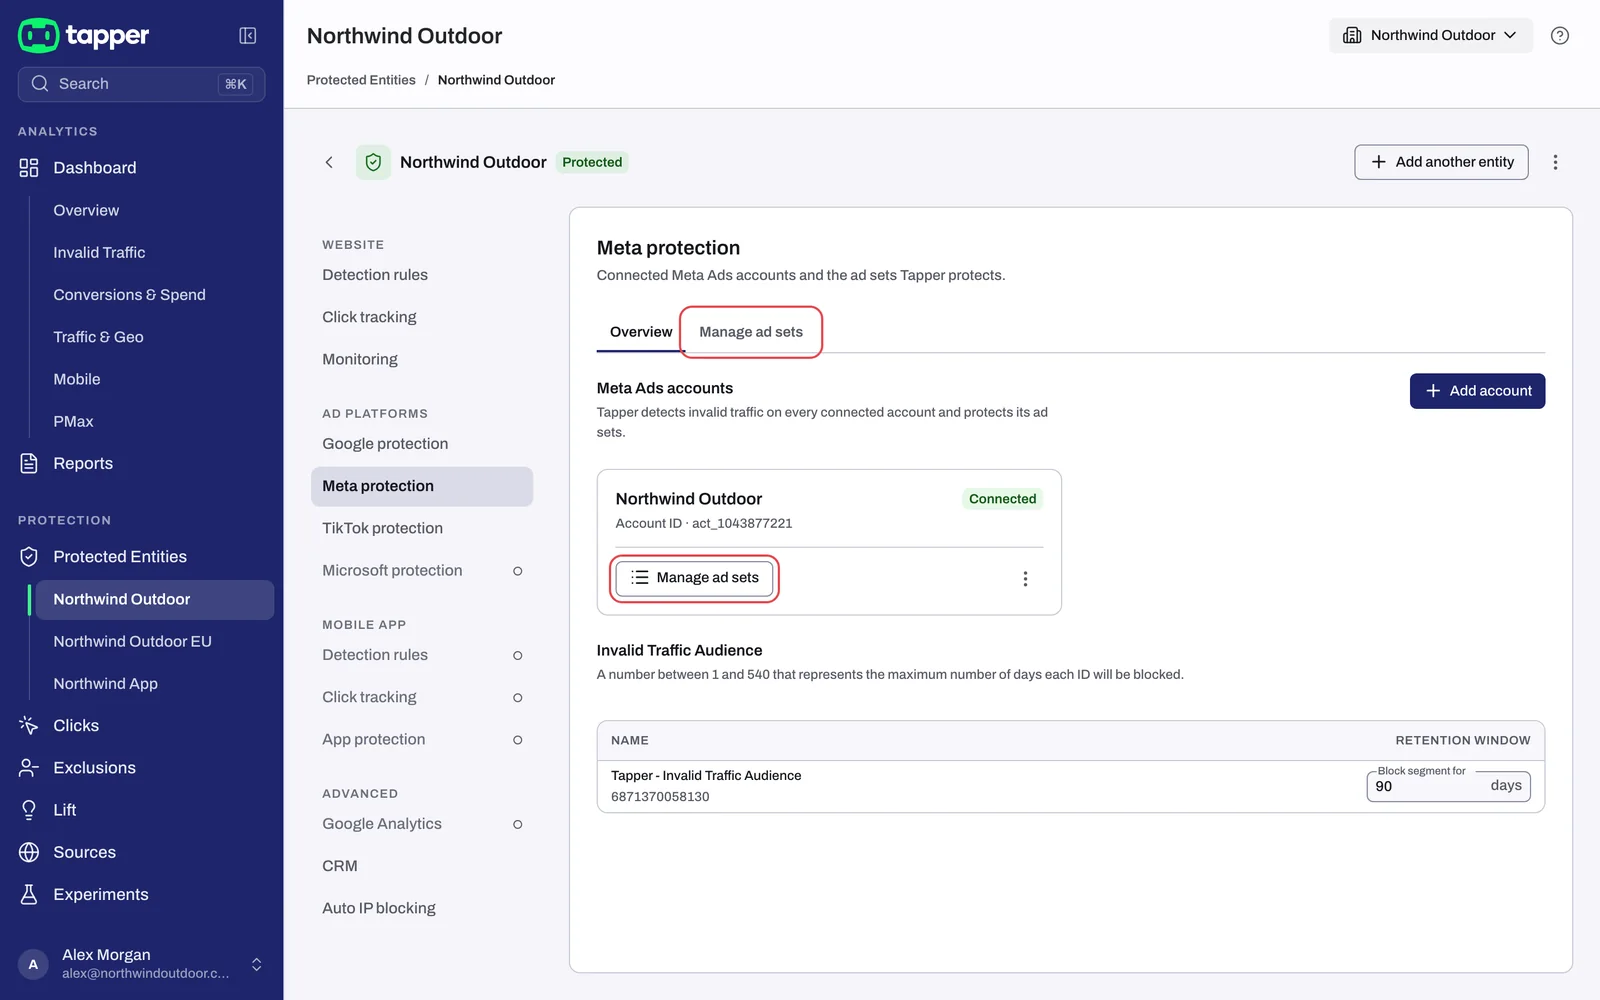Viewport: 1600px width, 1000px height.
Task: Click Northwind Outdoor breadcrumb
Action: click(x=496, y=80)
